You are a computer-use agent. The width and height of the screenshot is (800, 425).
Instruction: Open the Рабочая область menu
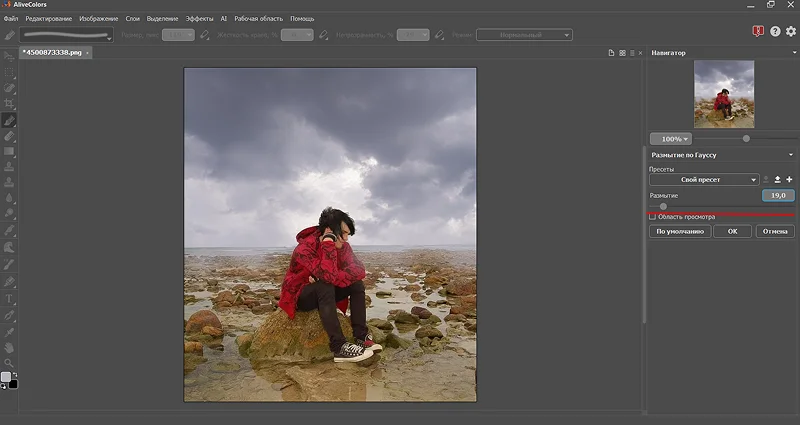point(258,18)
